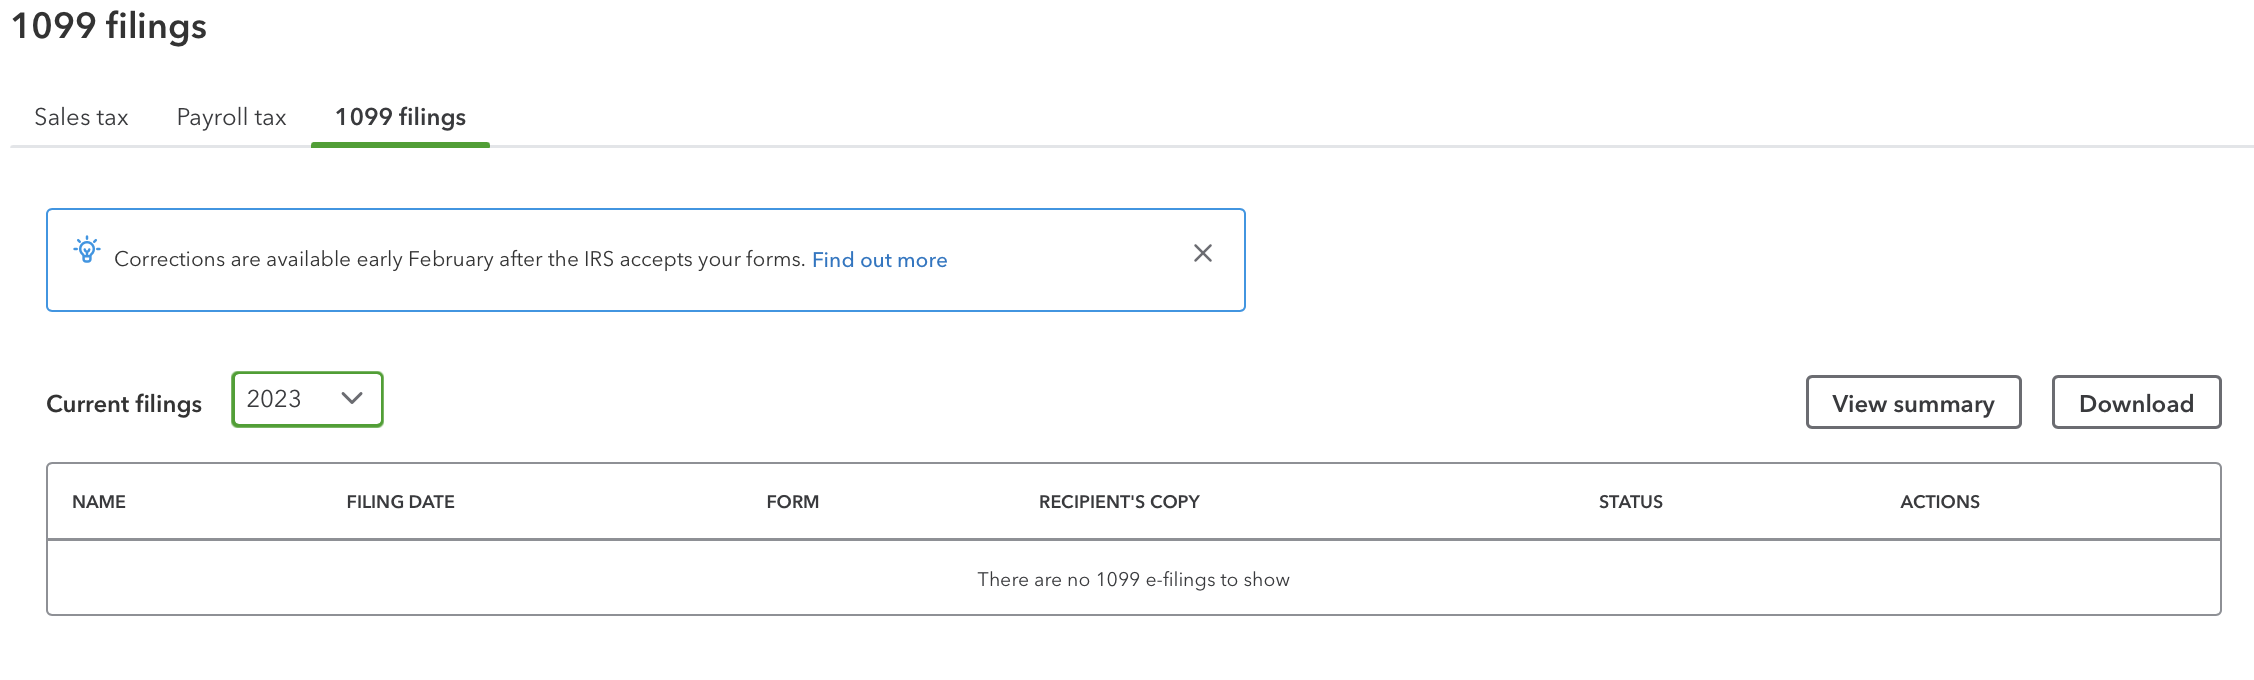
Task: Click the Current filings label
Action: (x=124, y=404)
